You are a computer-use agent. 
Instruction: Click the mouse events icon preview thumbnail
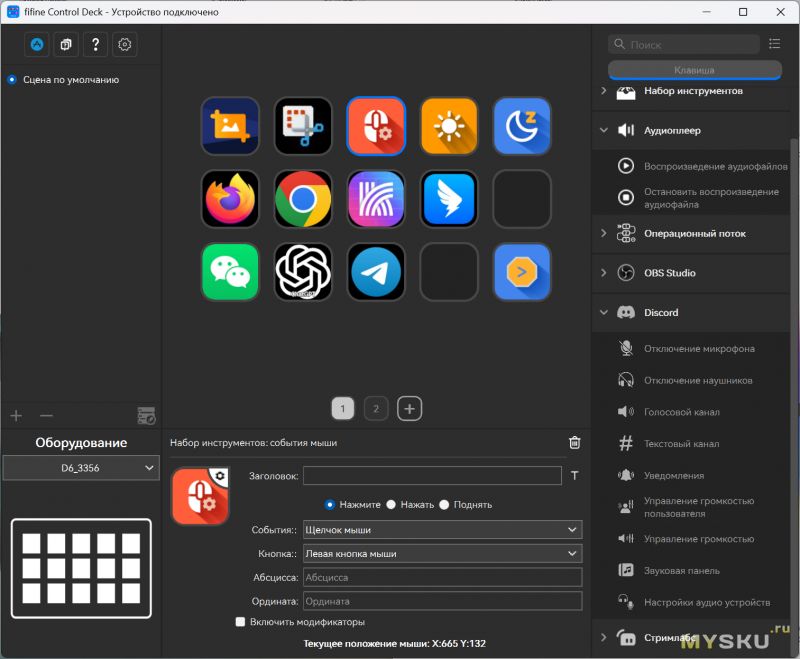pyautogui.click(x=201, y=496)
